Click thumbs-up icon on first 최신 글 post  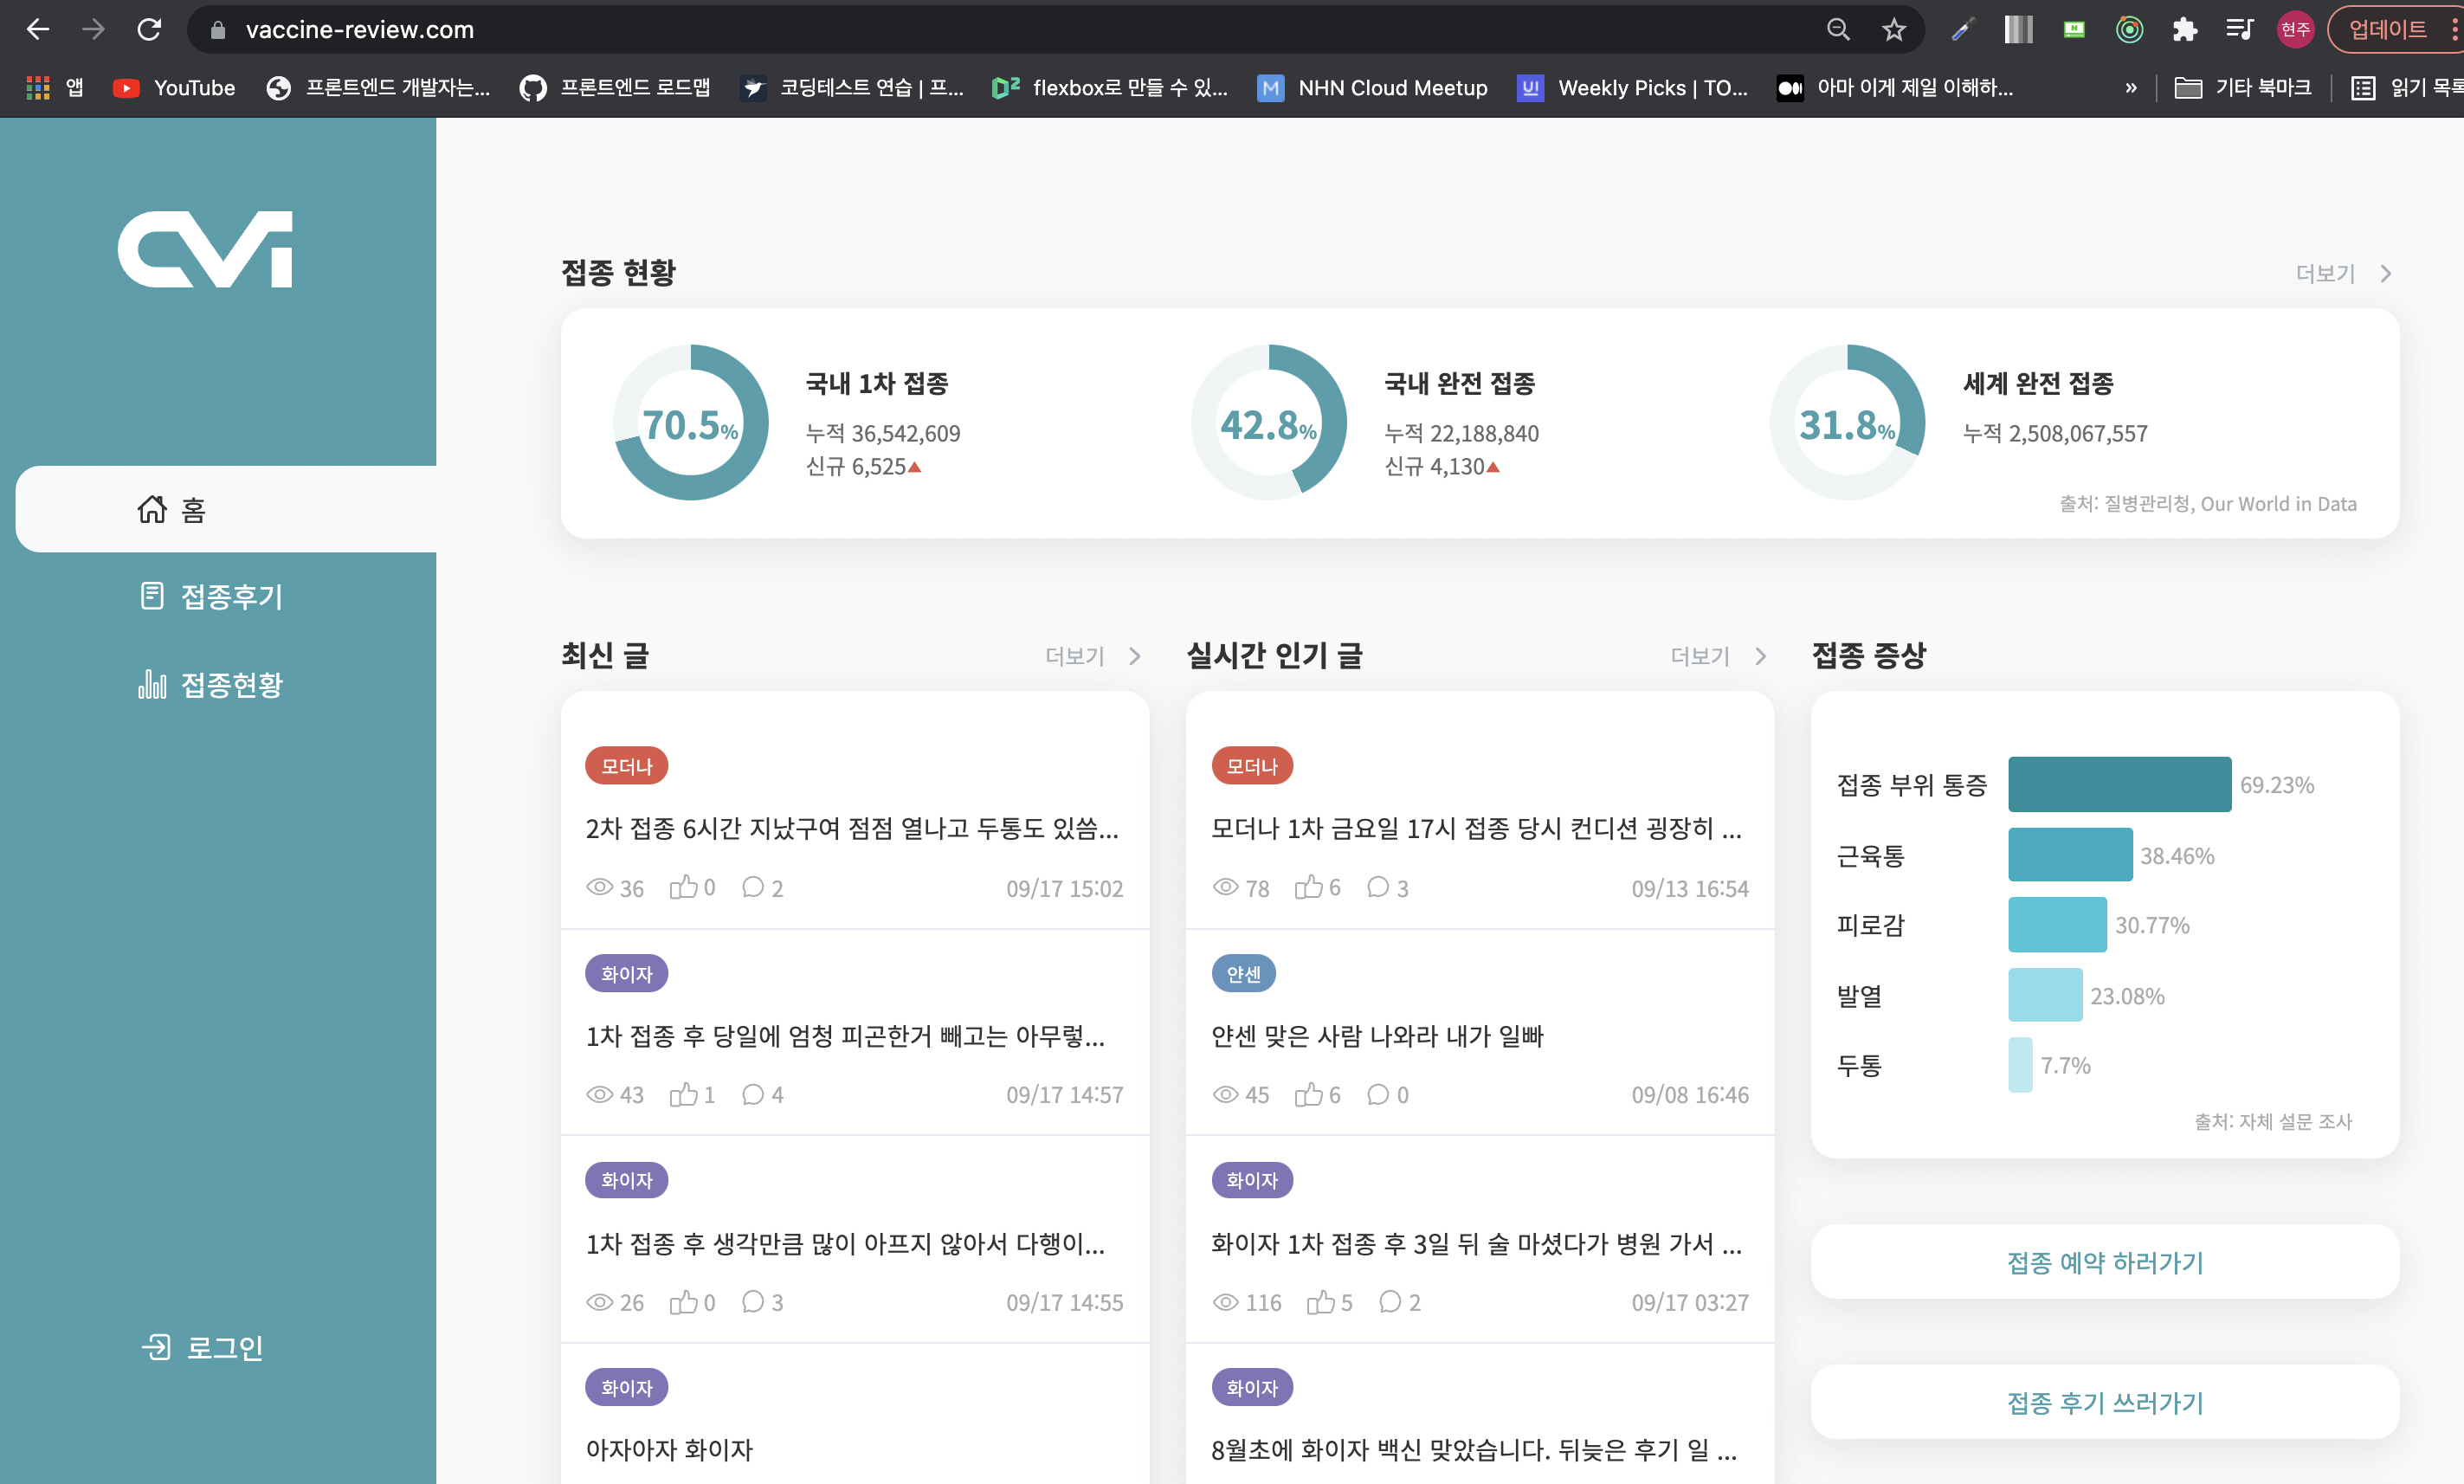(684, 887)
